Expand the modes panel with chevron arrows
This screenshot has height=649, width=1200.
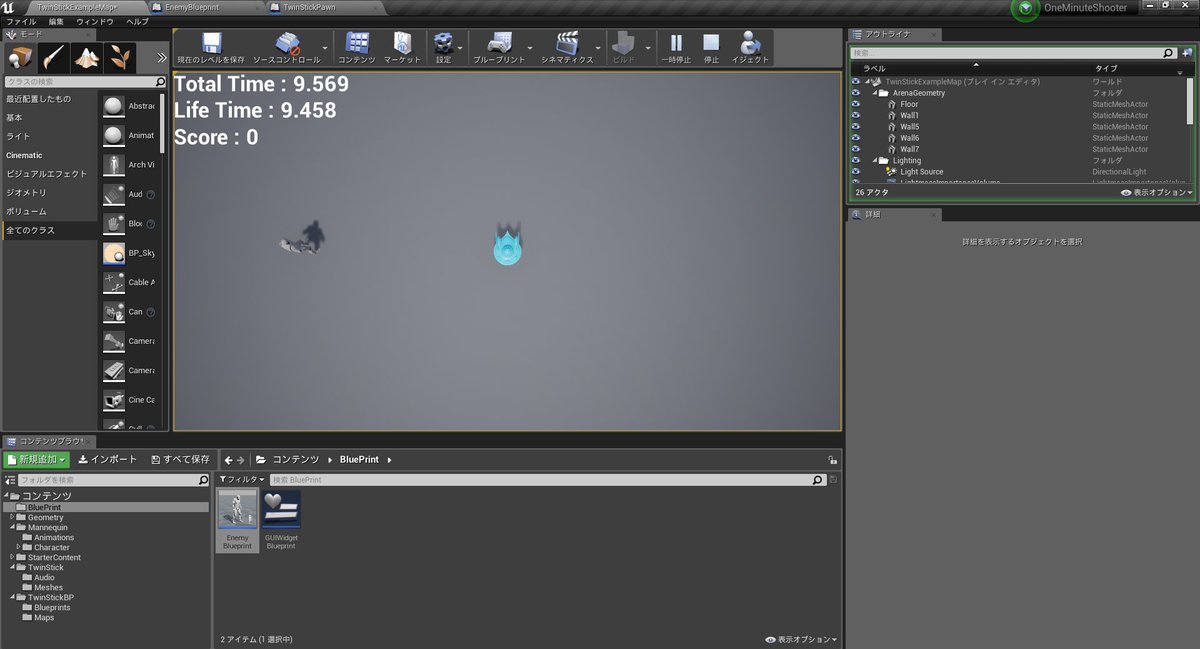pyautogui.click(x=161, y=57)
